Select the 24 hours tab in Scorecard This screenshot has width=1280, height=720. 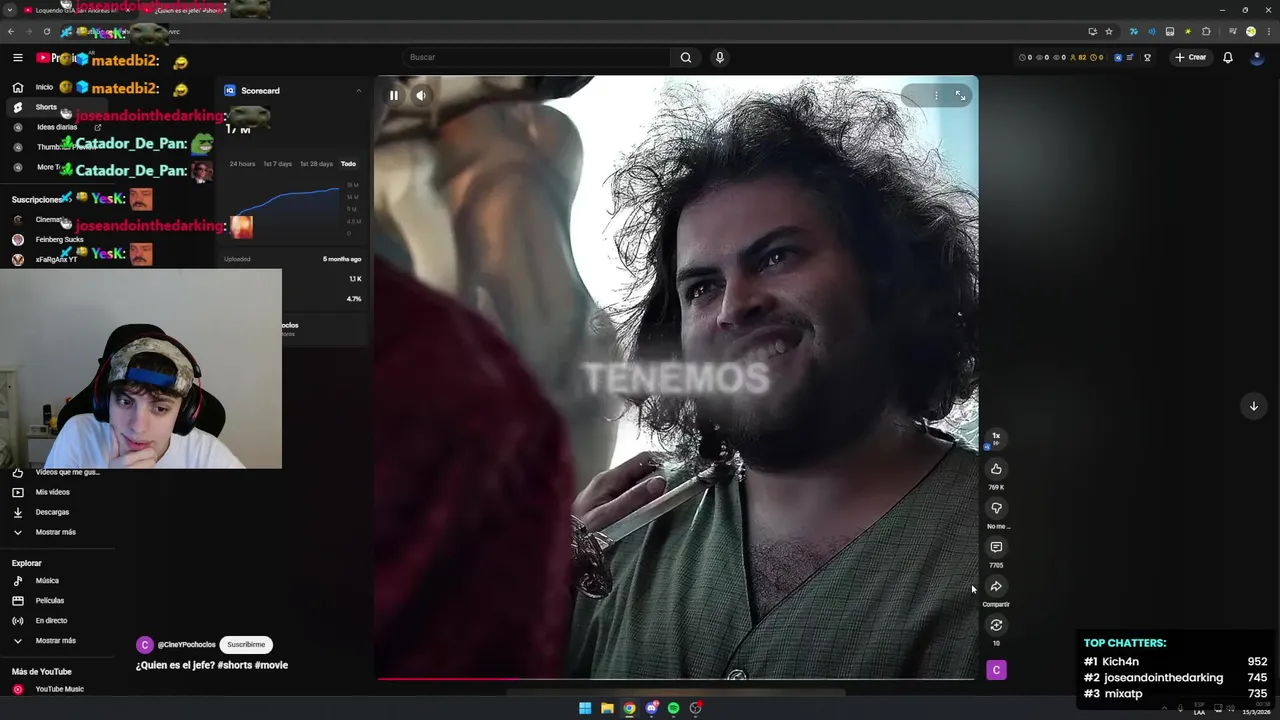(x=242, y=164)
